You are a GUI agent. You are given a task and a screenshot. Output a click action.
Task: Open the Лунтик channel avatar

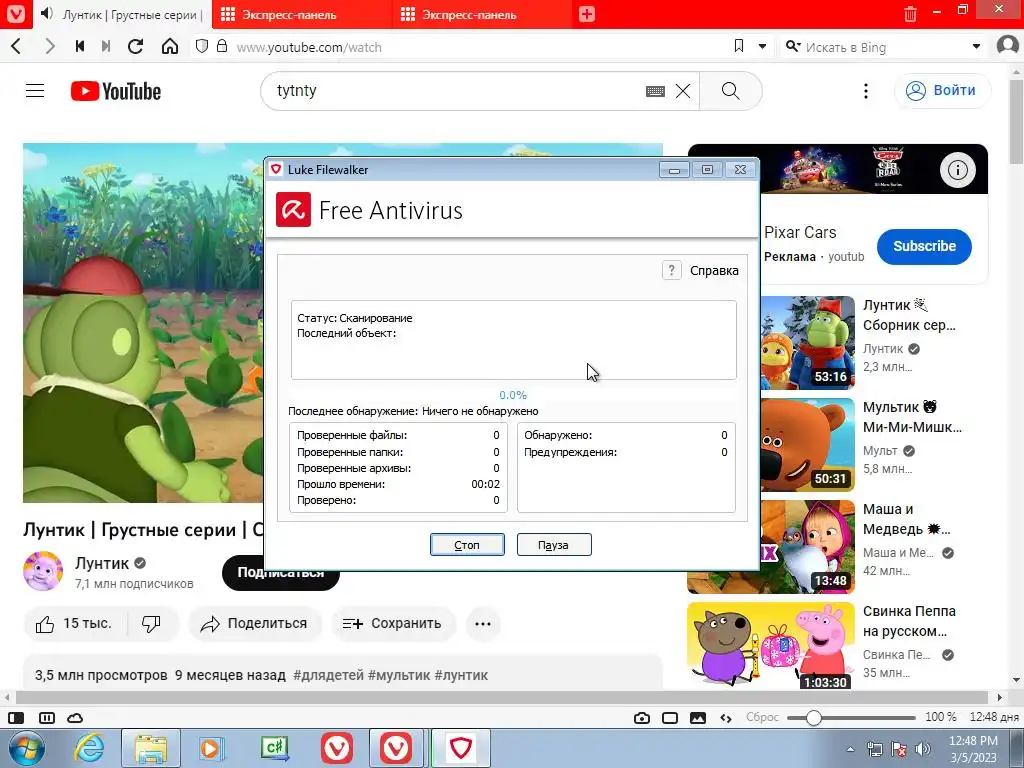click(x=43, y=571)
